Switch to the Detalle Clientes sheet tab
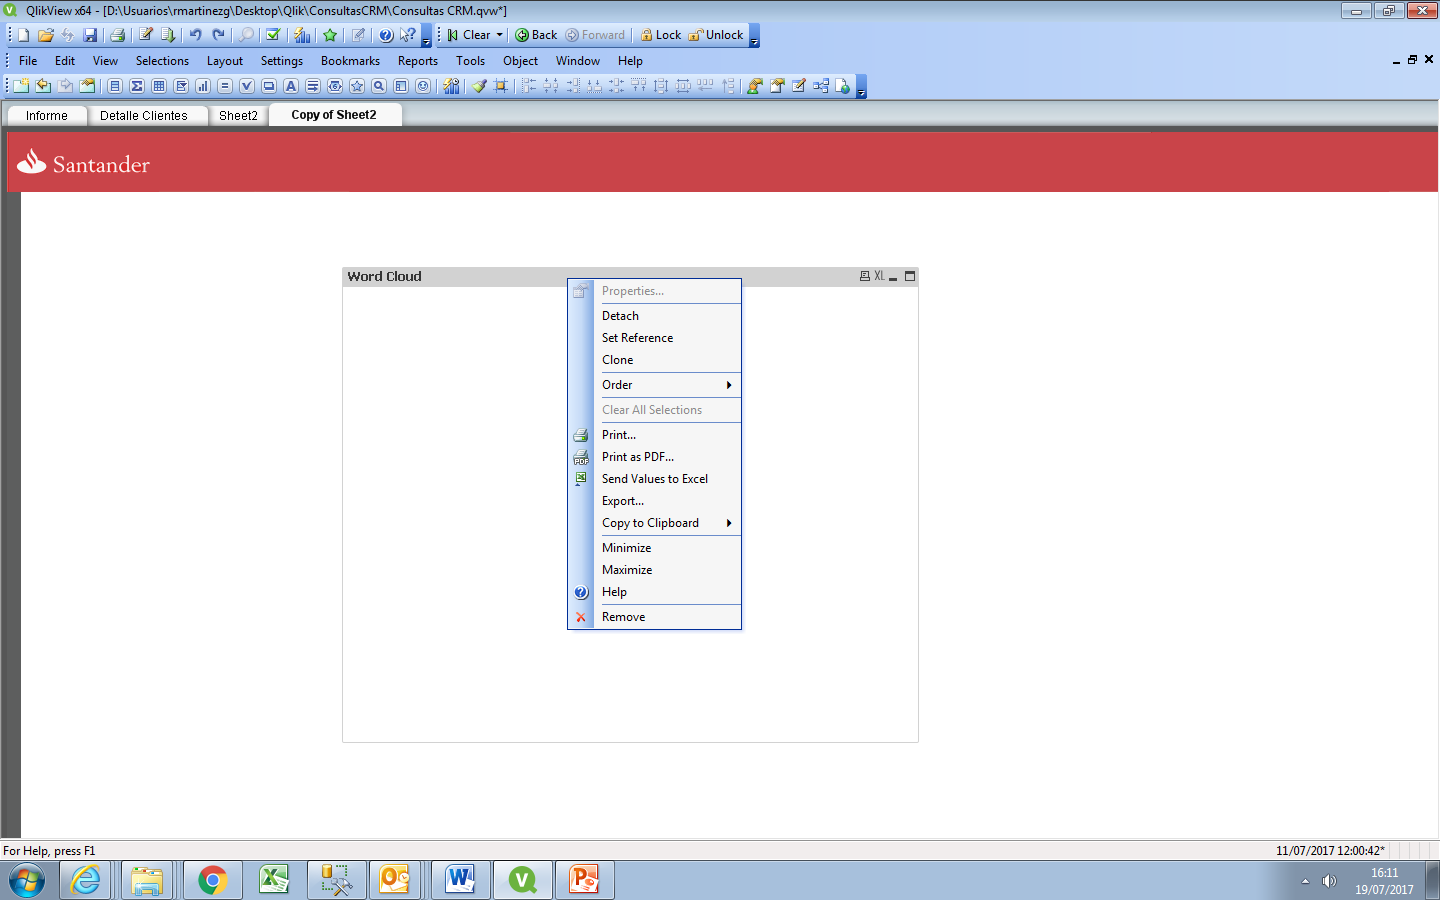 pos(144,116)
